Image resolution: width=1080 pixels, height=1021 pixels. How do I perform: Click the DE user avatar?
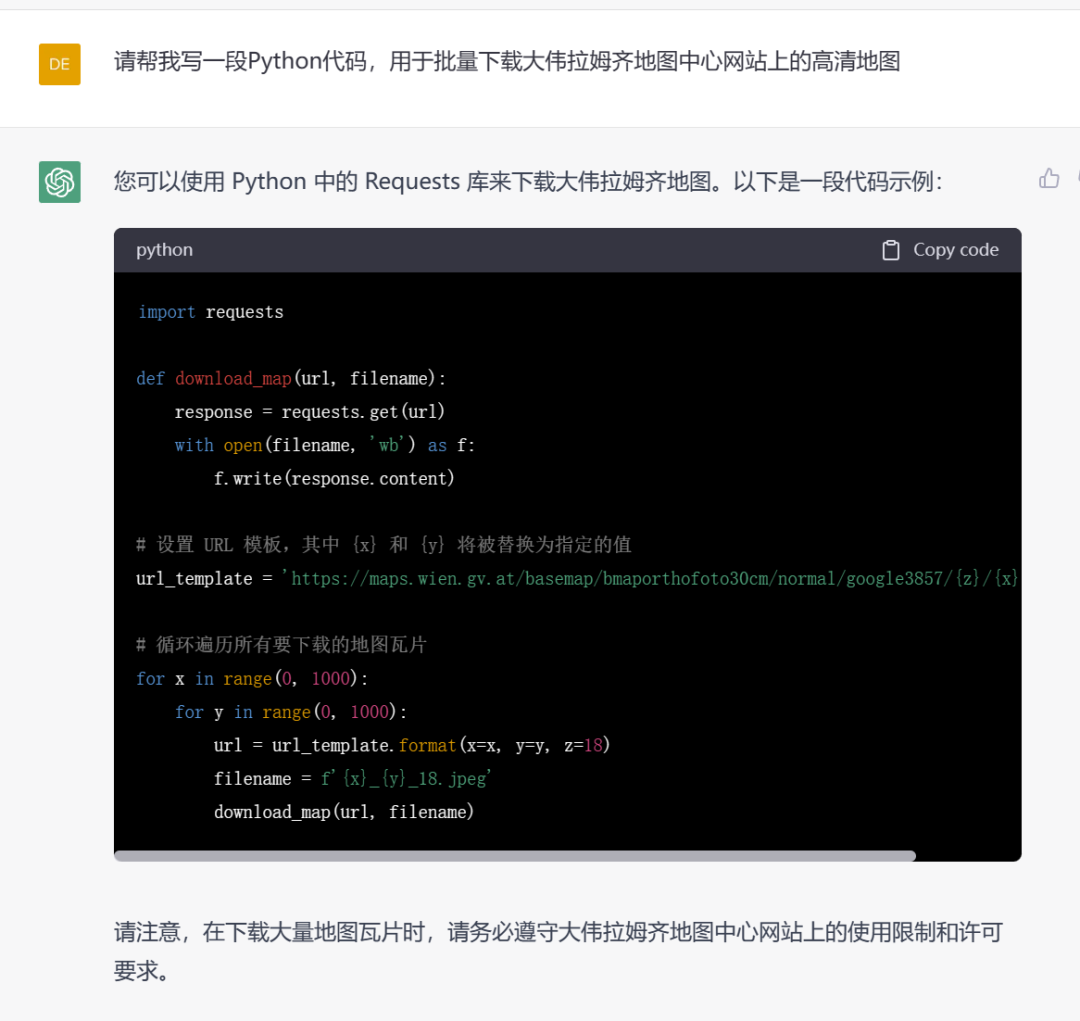59,64
